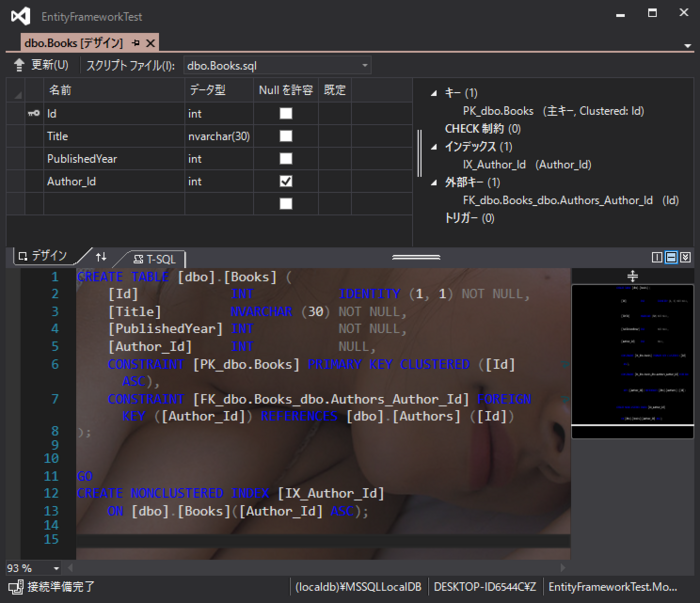Maximize the EntityFrameworkTest window

click(x=652, y=13)
